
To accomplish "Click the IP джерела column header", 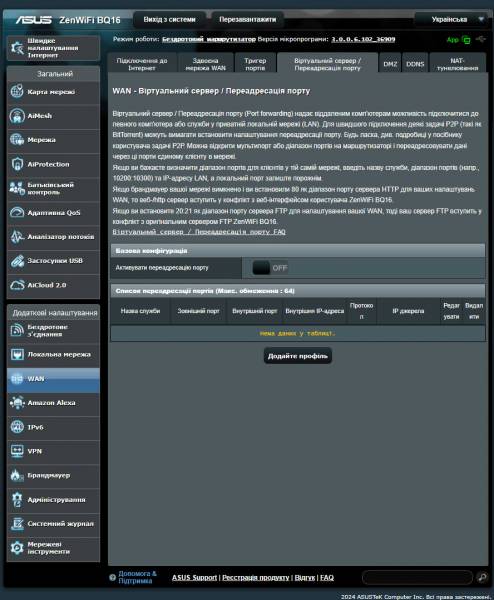I will click(408, 311).
